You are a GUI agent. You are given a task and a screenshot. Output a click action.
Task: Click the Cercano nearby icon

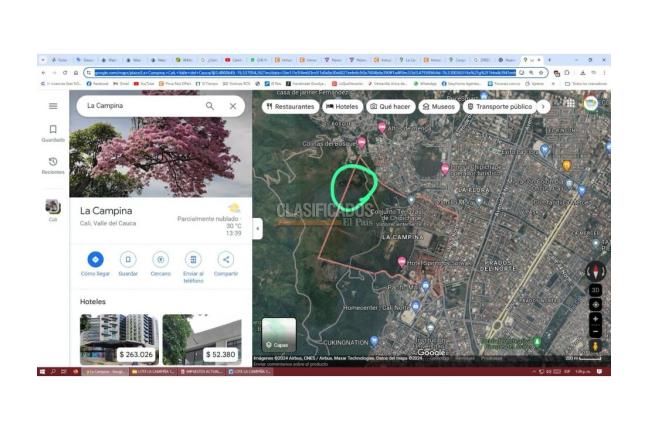[x=160, y=259]
